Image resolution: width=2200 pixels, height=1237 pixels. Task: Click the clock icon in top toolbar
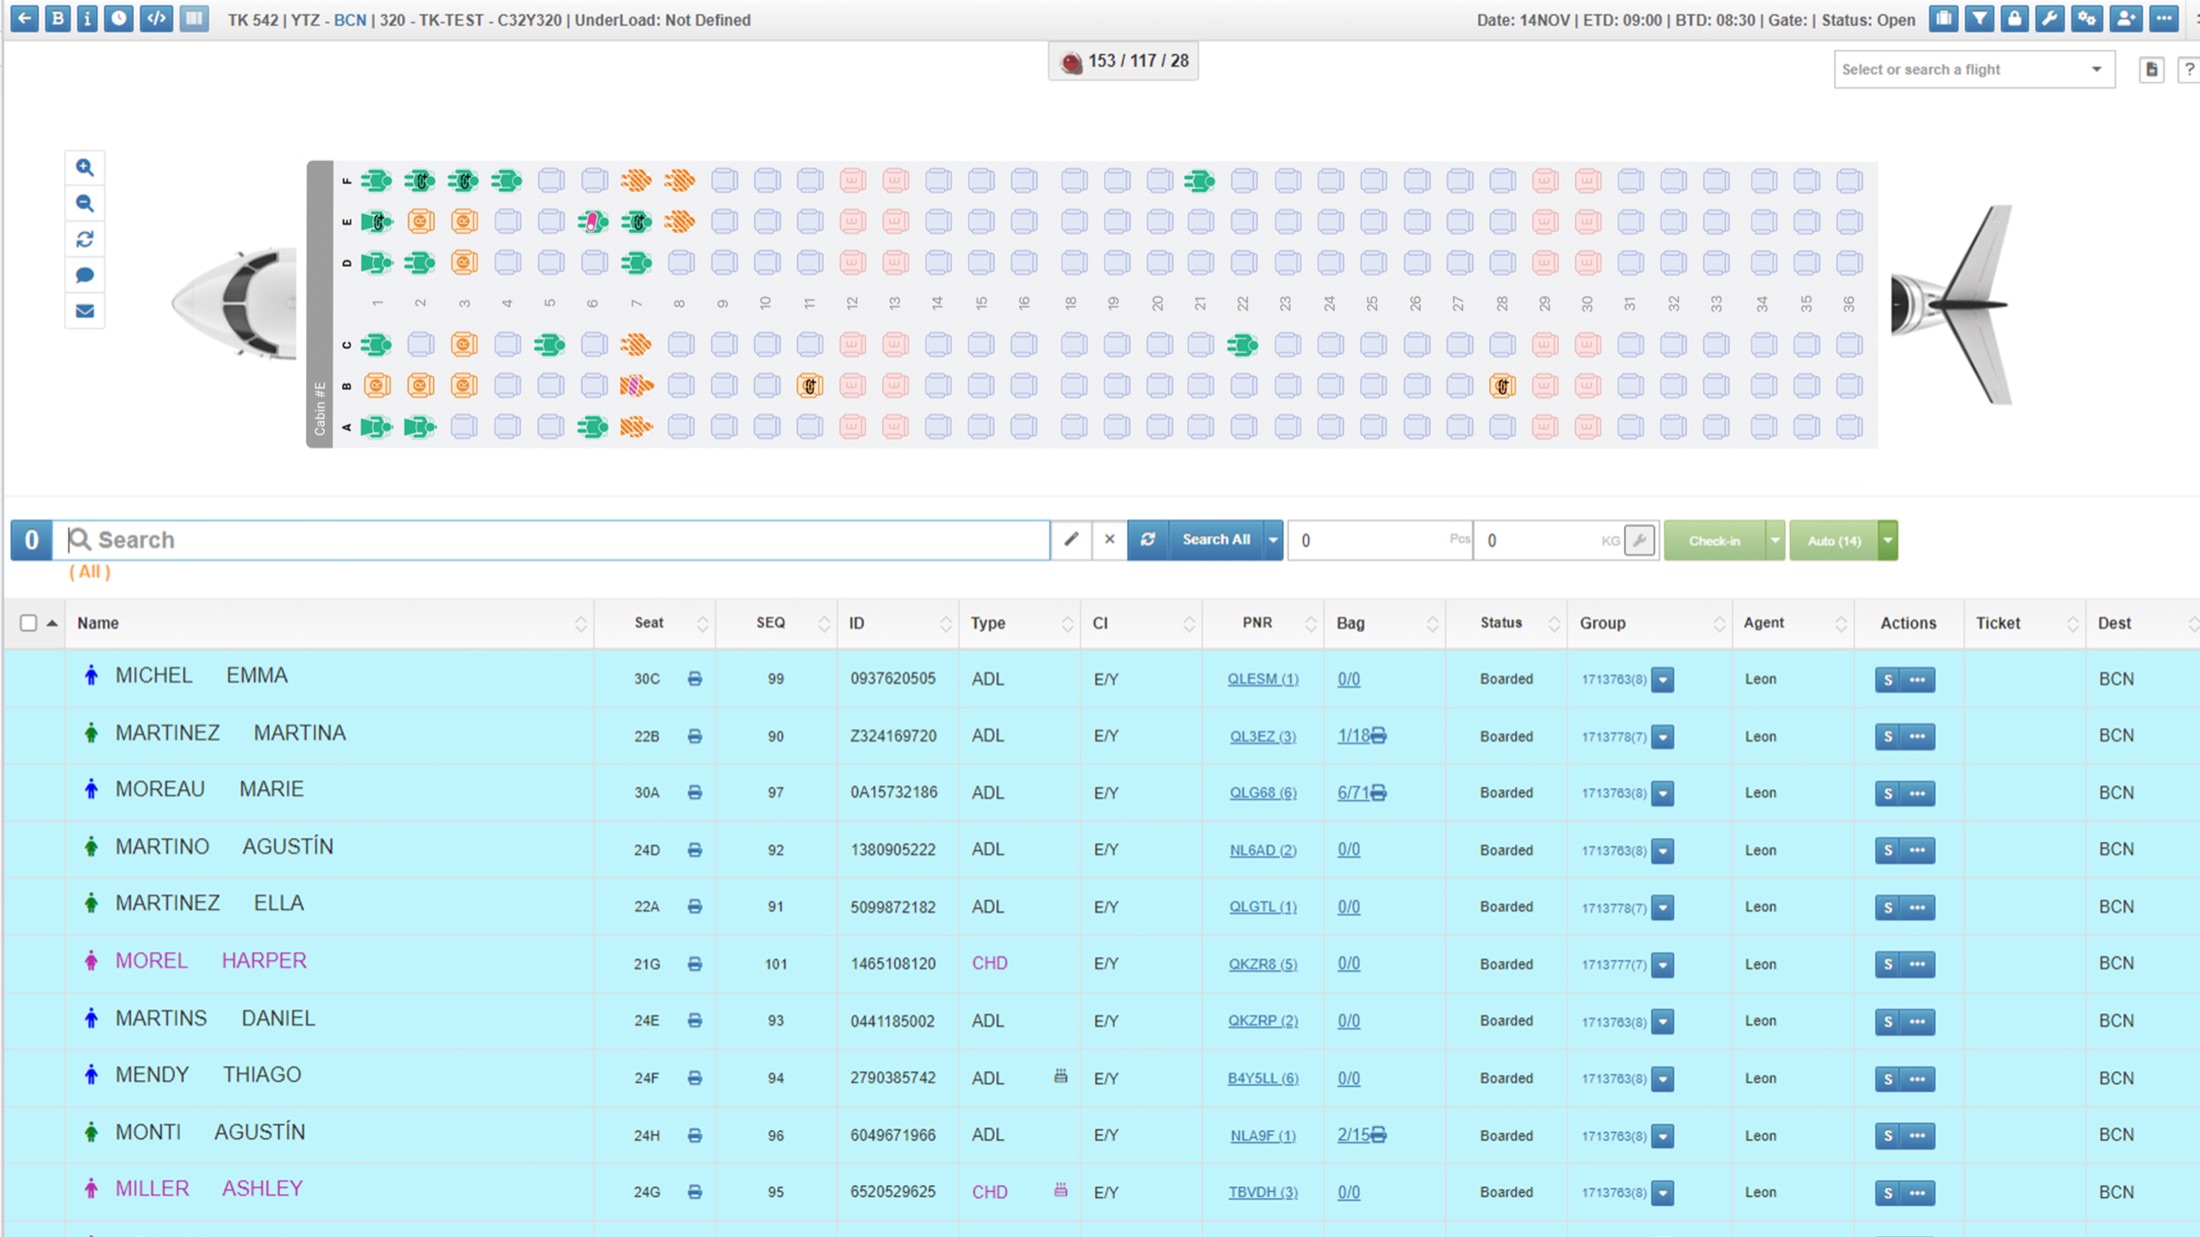click(x=119, y=19)
